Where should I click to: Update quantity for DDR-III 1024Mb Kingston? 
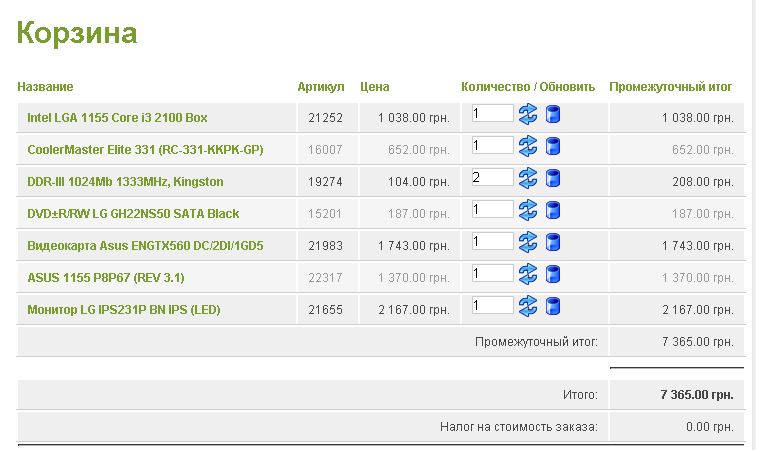[x=527, y=178]
